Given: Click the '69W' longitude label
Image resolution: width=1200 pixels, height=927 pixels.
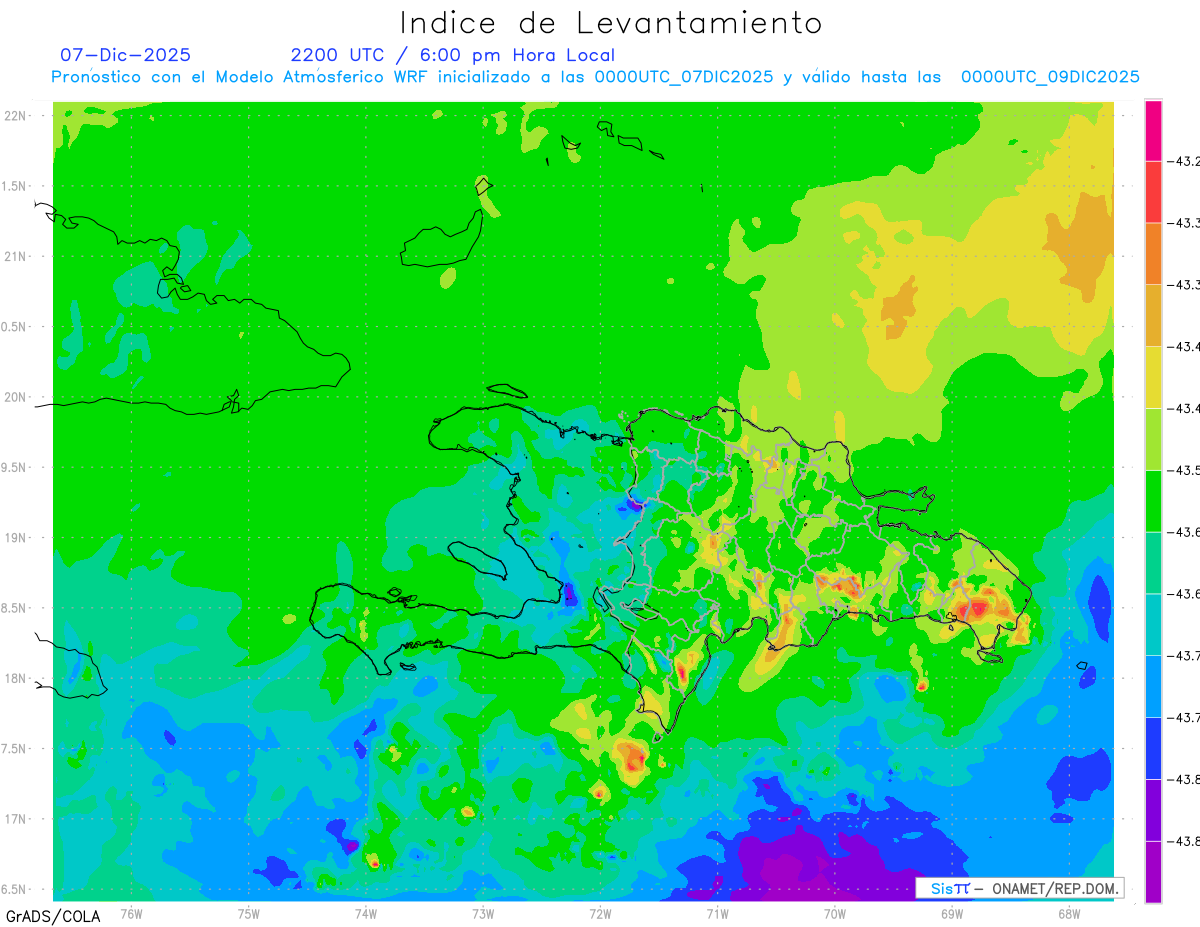Looking at the screenshot, I should coord(952,914).
